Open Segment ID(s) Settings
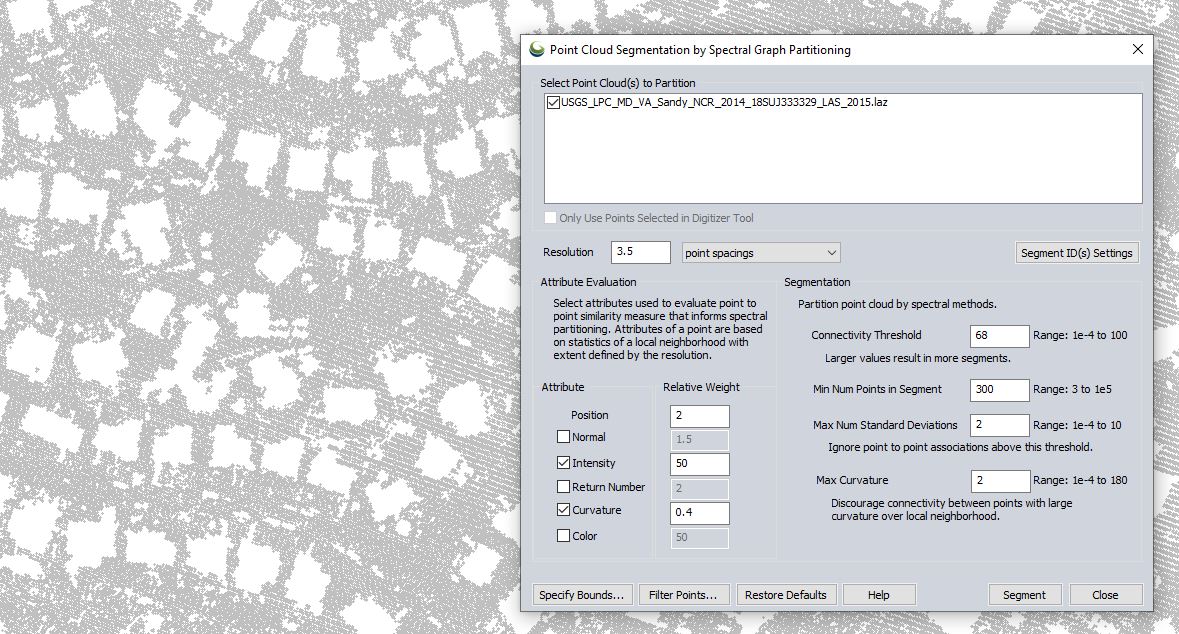This screenshot has height=634, width=1179. (x=1076, y=253)
